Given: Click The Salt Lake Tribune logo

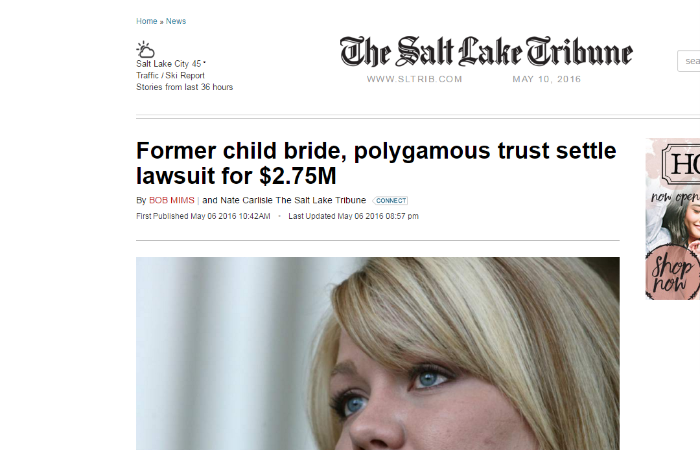Looking at the screenshot, I should [486, 52].
